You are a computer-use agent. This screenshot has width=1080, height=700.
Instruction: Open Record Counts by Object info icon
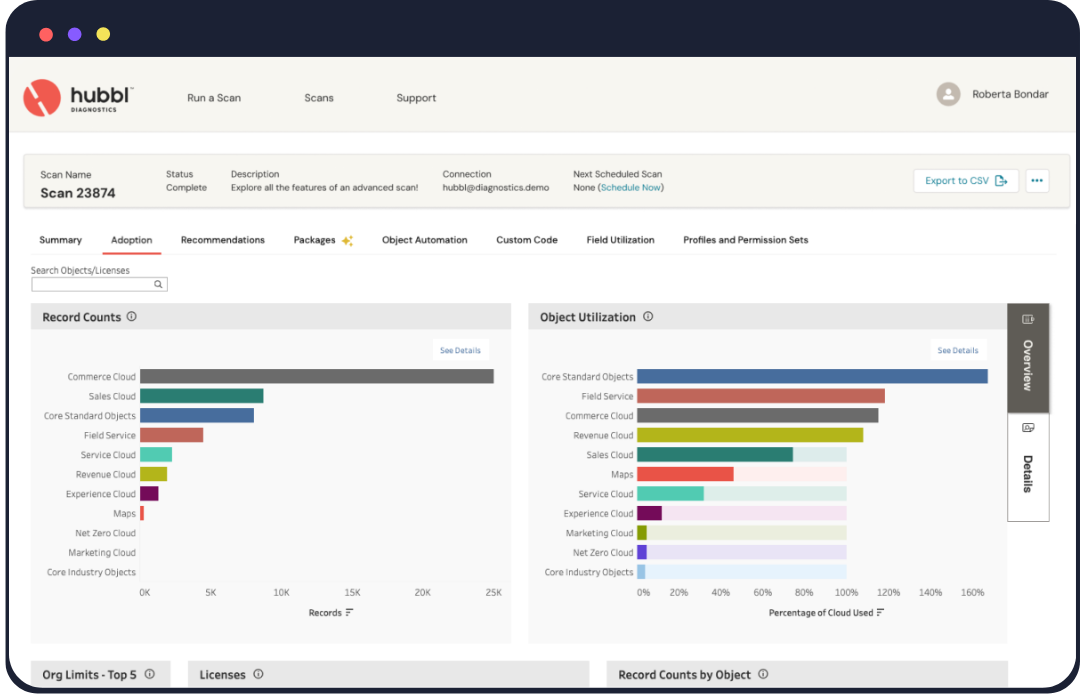coord(763,674)
